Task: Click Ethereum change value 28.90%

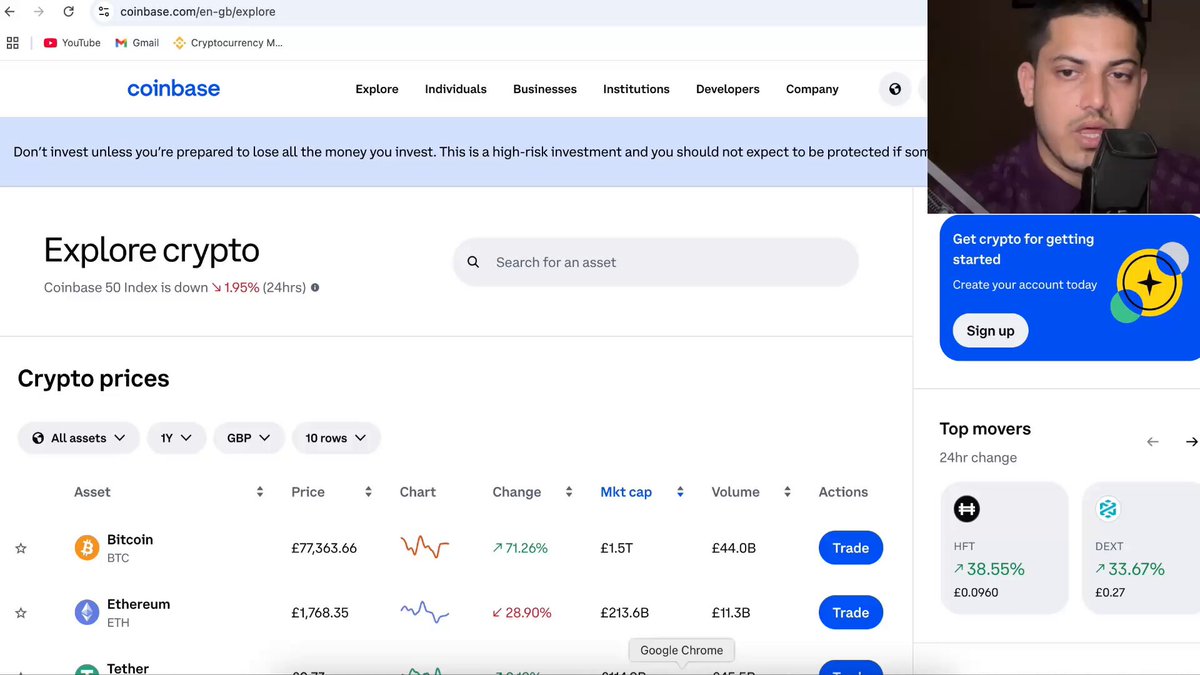Action: click(522, 612)
